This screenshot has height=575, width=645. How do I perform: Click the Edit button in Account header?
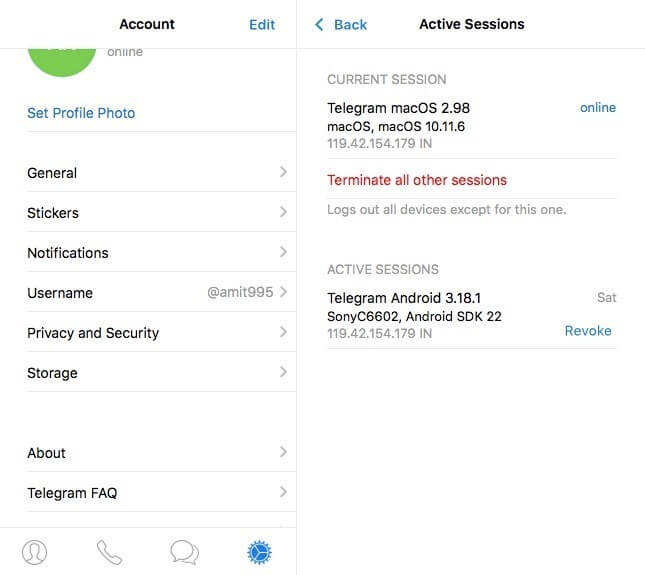click(x=262, y=25)
